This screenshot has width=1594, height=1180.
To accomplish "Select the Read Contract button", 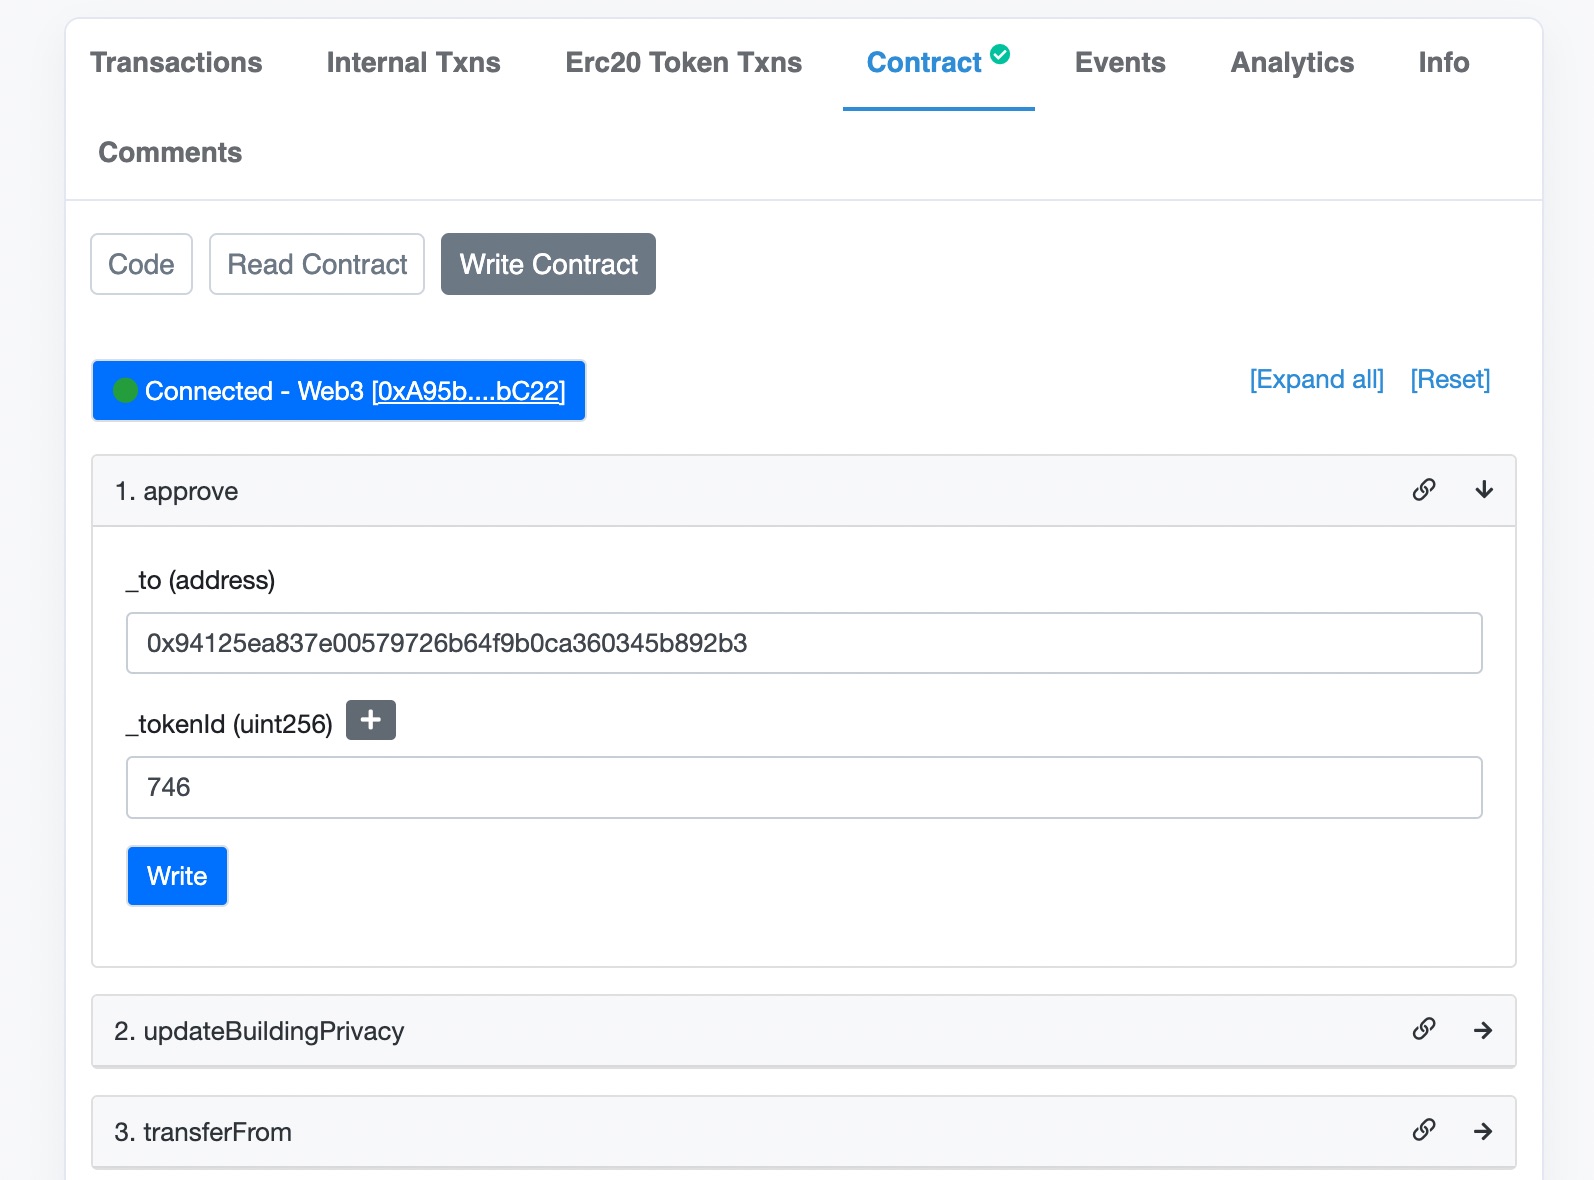I will click(317, 264).
